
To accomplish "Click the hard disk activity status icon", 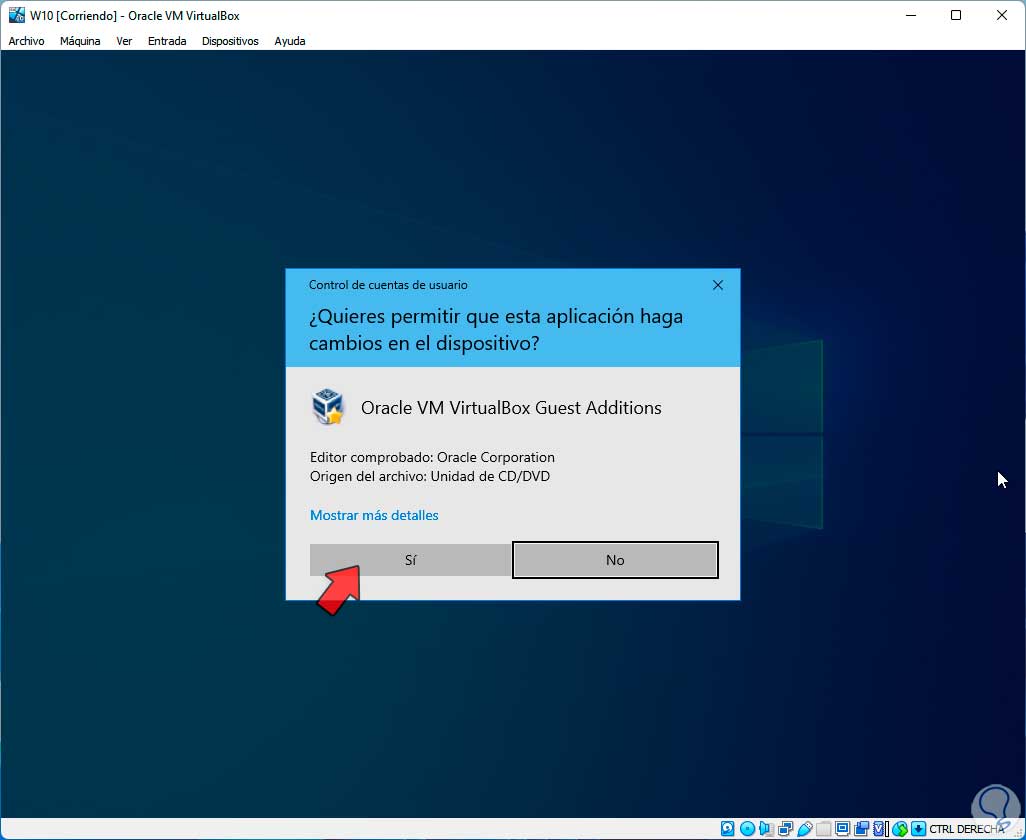I will pos(728,829).
